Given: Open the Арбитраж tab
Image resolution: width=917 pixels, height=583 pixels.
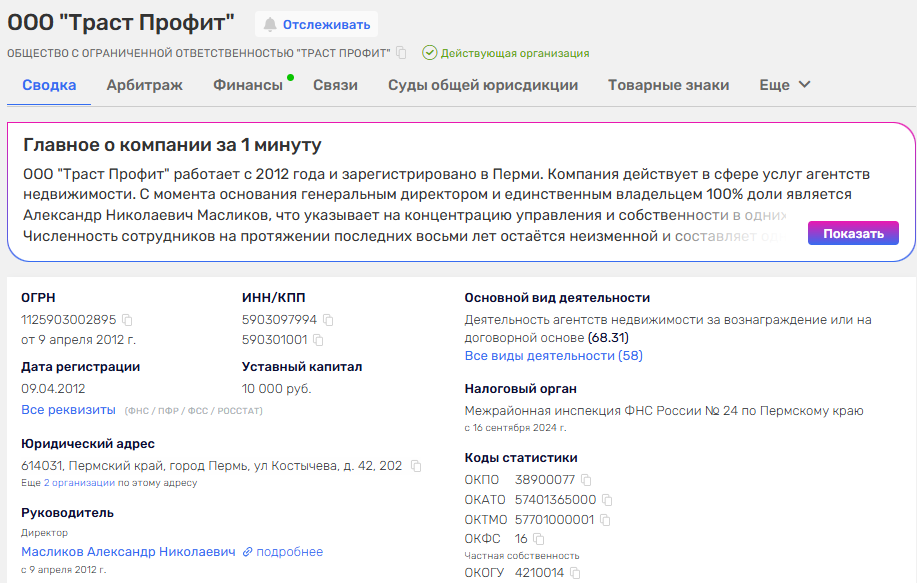Looking at the screenshot, I should 145,85.
